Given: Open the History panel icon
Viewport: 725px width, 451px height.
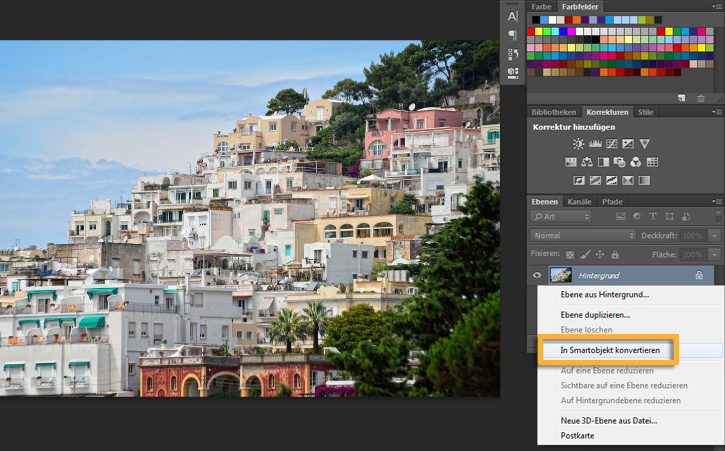Looking at the screenshot, I should (x=513, y=54).
